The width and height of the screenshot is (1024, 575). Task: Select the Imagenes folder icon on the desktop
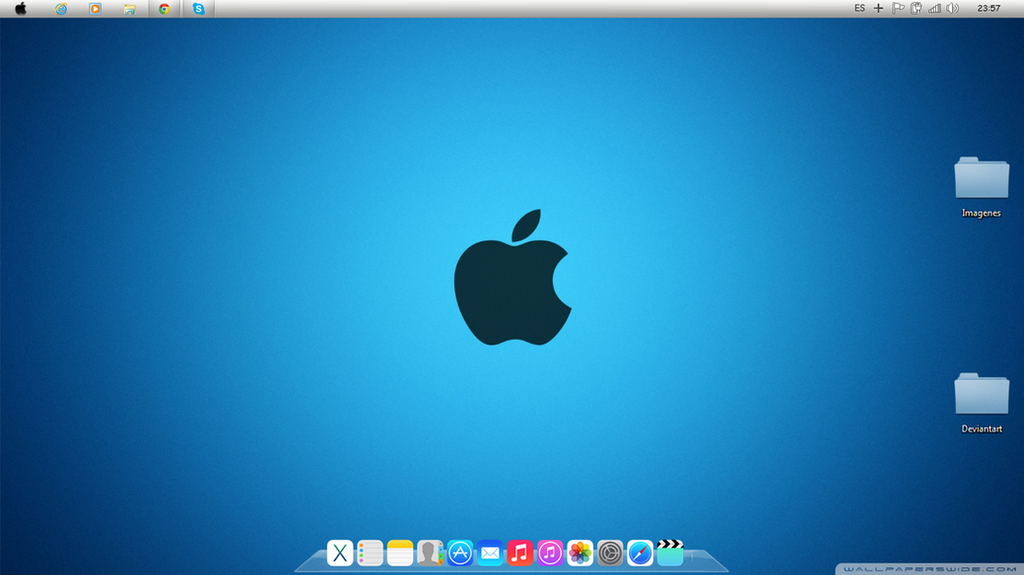[982, 177]
